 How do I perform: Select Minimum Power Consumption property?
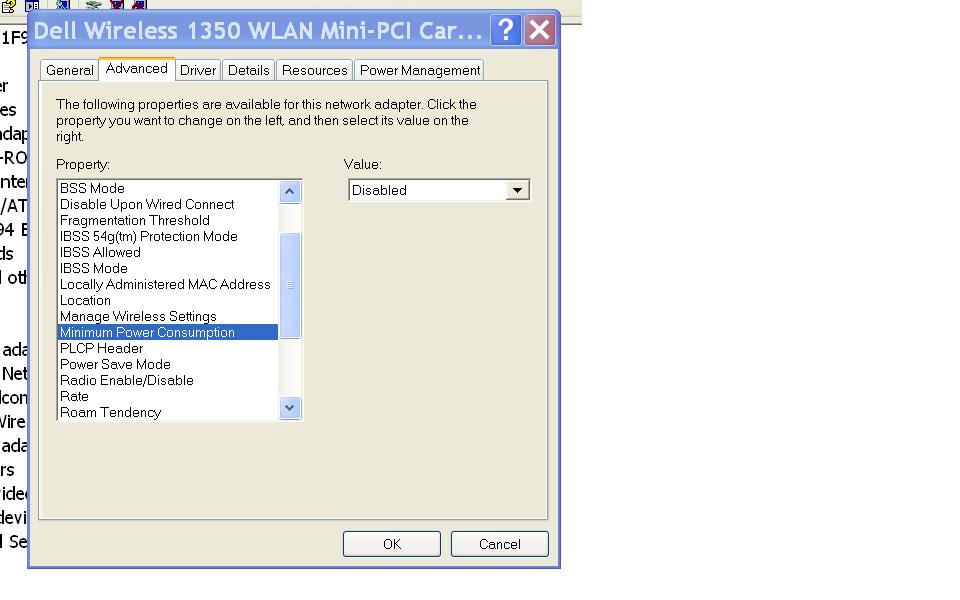(x=168, y=332)
